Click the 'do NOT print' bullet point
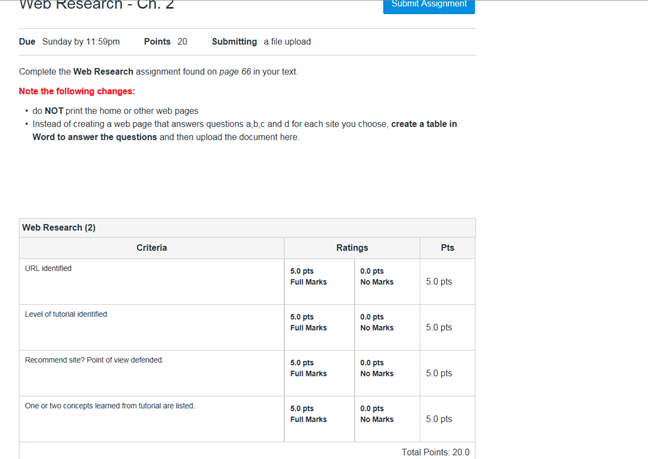 point(115,110)
